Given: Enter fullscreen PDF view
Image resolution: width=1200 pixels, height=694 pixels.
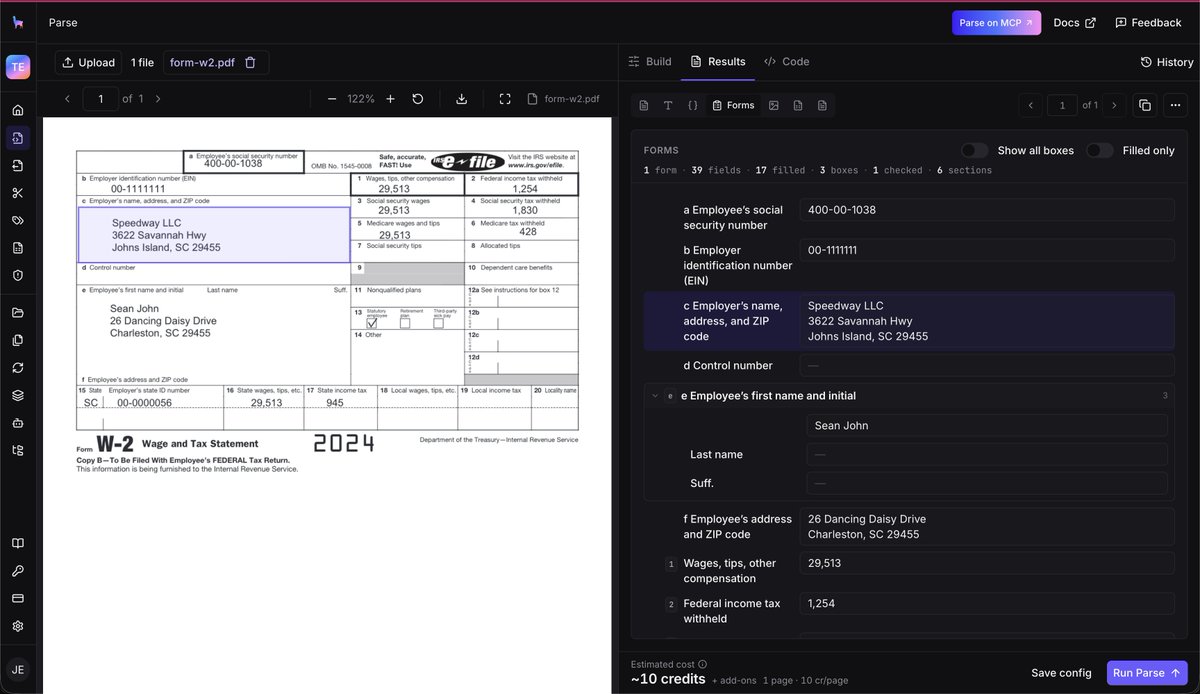Looking at the screenshot, I should [x=505, y=99].
